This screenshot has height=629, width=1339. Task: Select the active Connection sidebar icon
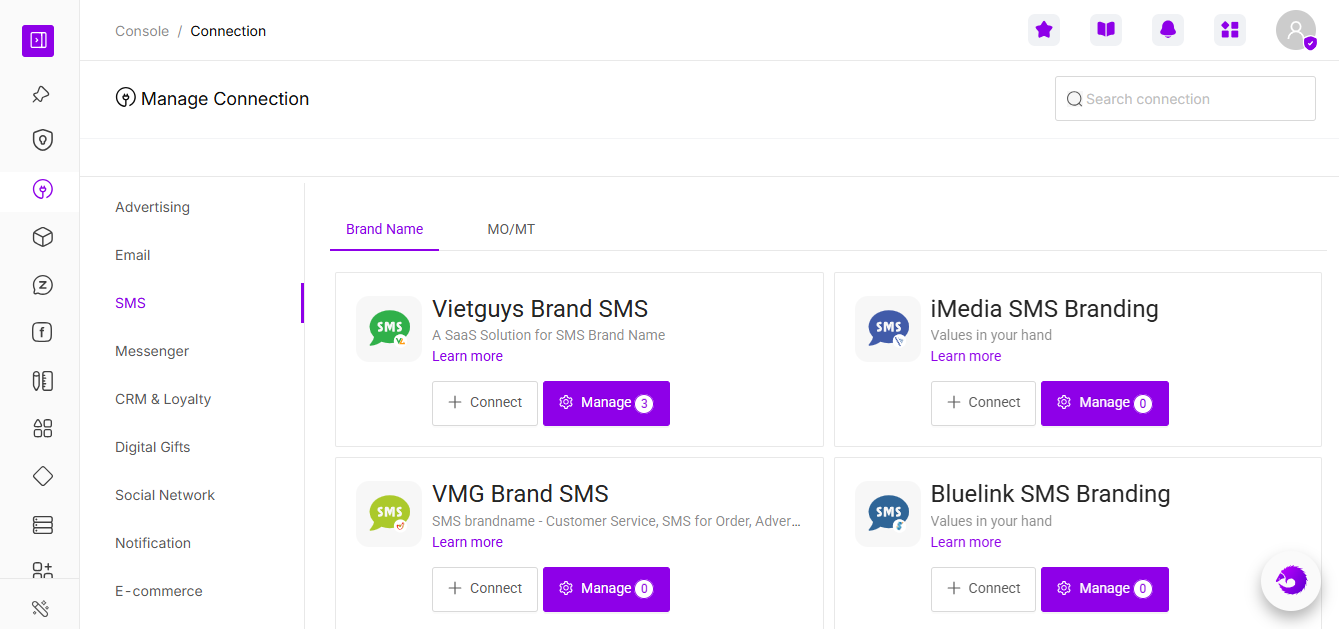pyautogui.click(x=42, y=189)
